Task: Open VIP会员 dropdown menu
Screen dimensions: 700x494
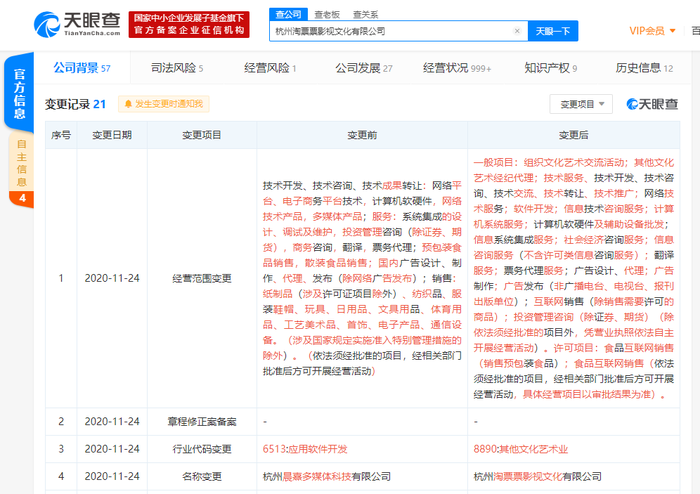Action: (x=652, y=31)
